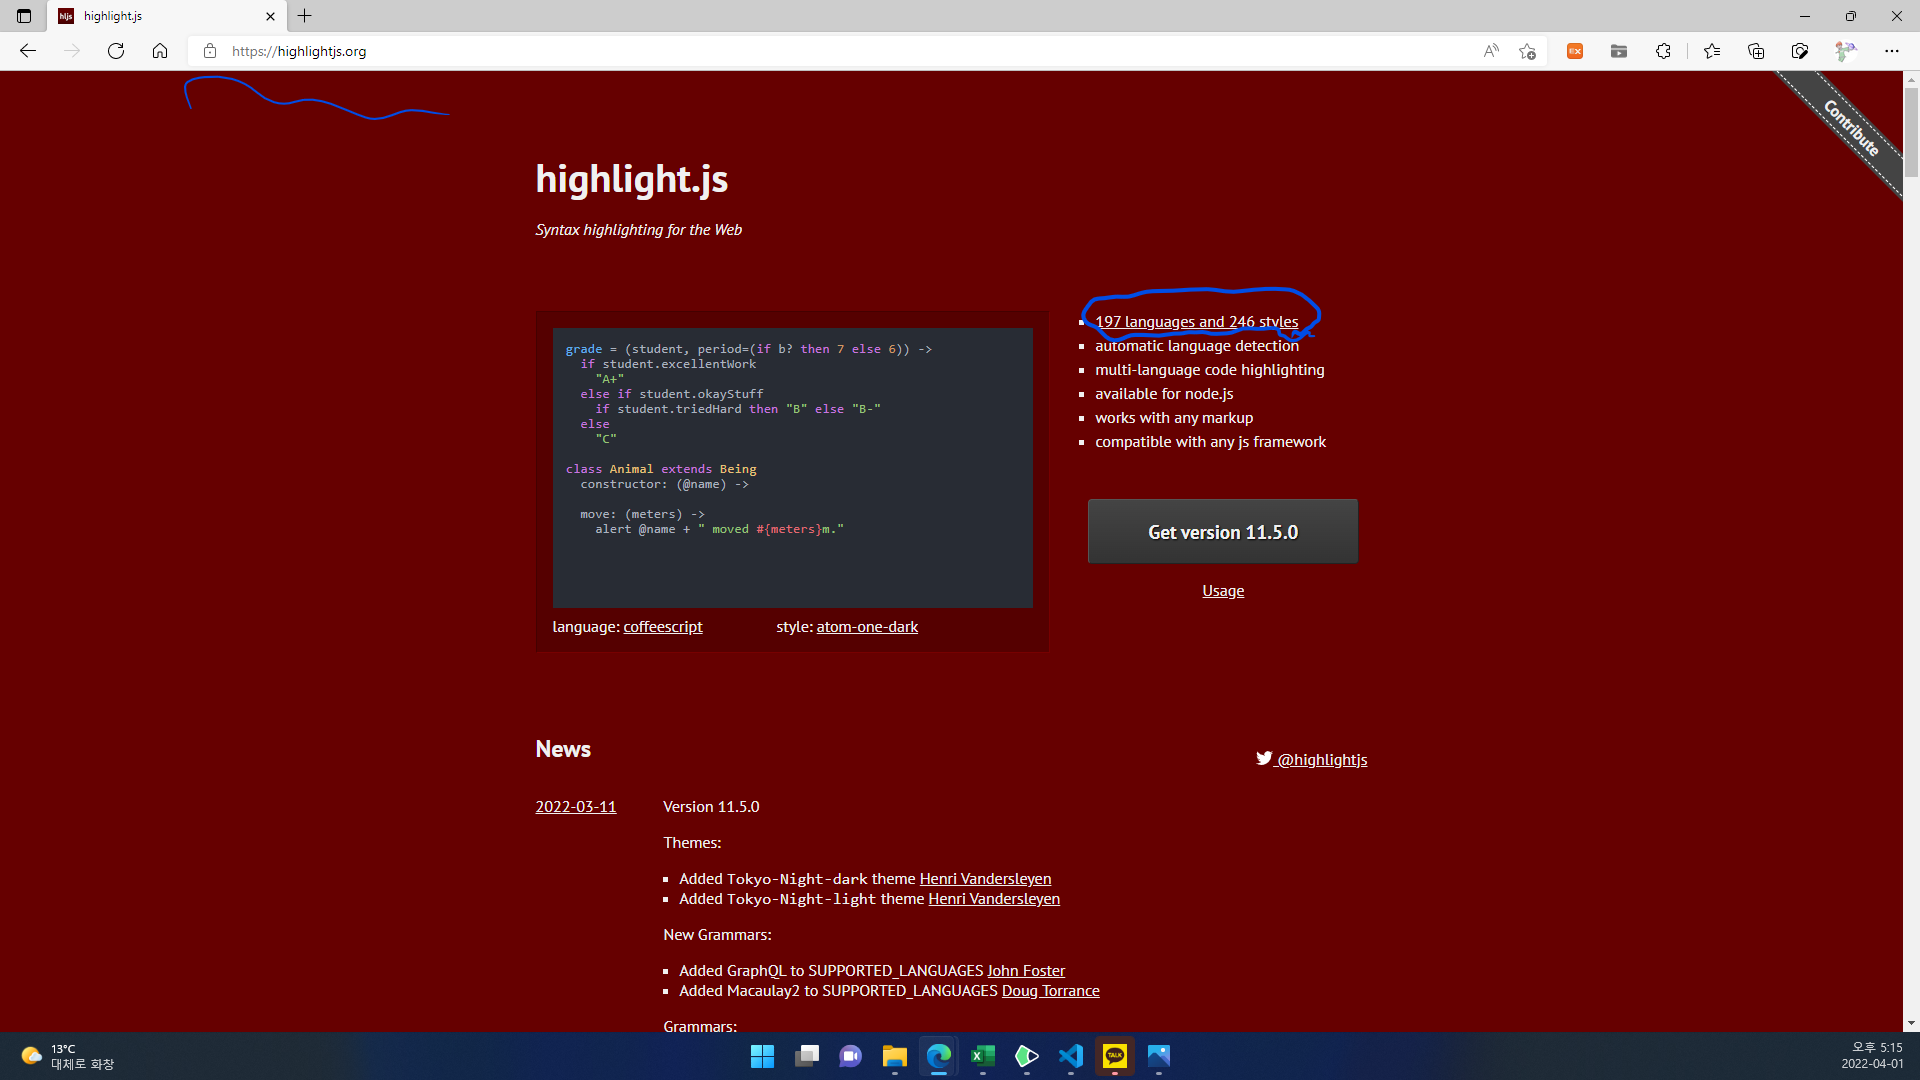Click scrollbar down arrow
This screenshot has height=1080, width=1920.
click(x=1911, y=1023)
